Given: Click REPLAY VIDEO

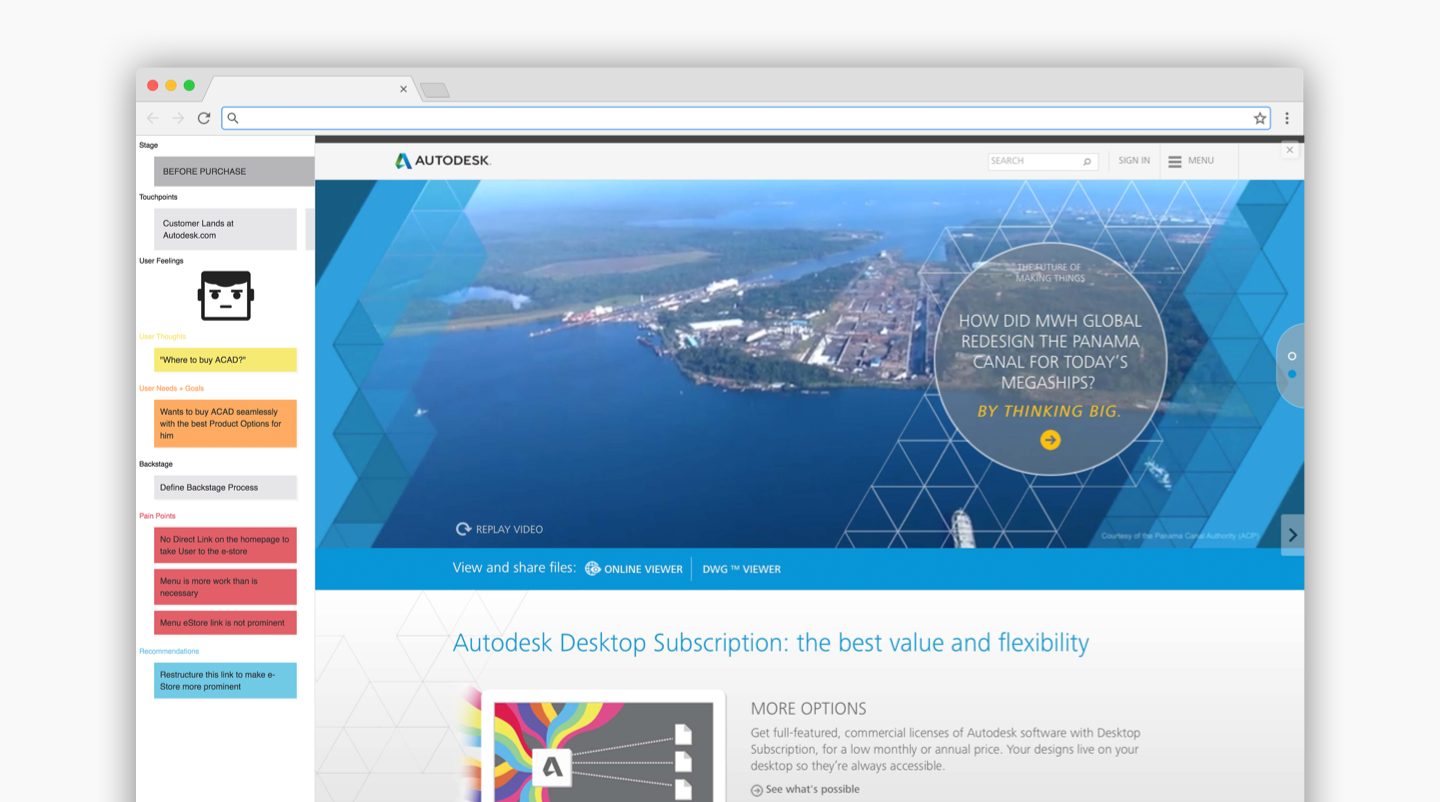Looking at the screenshot, I should pyautogui.click(x=499, y=529).
